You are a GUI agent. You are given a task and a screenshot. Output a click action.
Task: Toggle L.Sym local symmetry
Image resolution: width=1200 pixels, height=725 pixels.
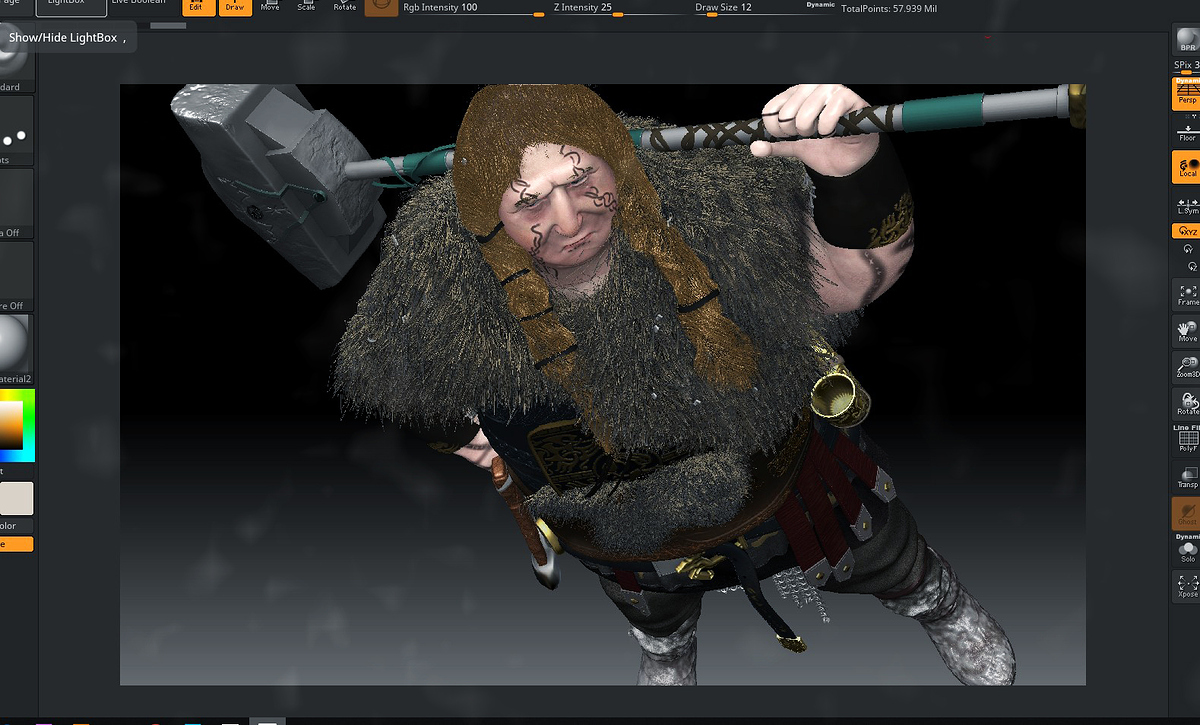point(1187,205)
